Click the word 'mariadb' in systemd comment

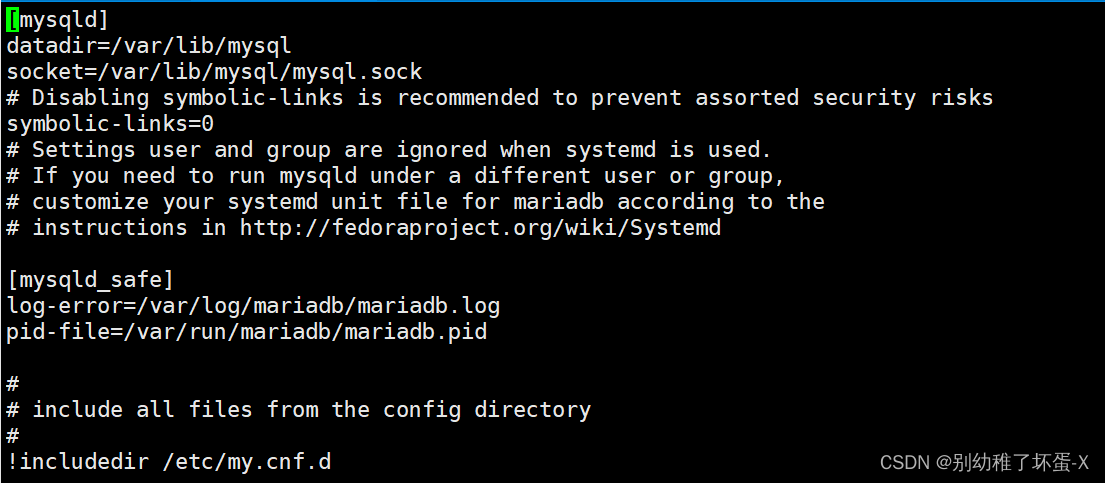click(558, 202)
